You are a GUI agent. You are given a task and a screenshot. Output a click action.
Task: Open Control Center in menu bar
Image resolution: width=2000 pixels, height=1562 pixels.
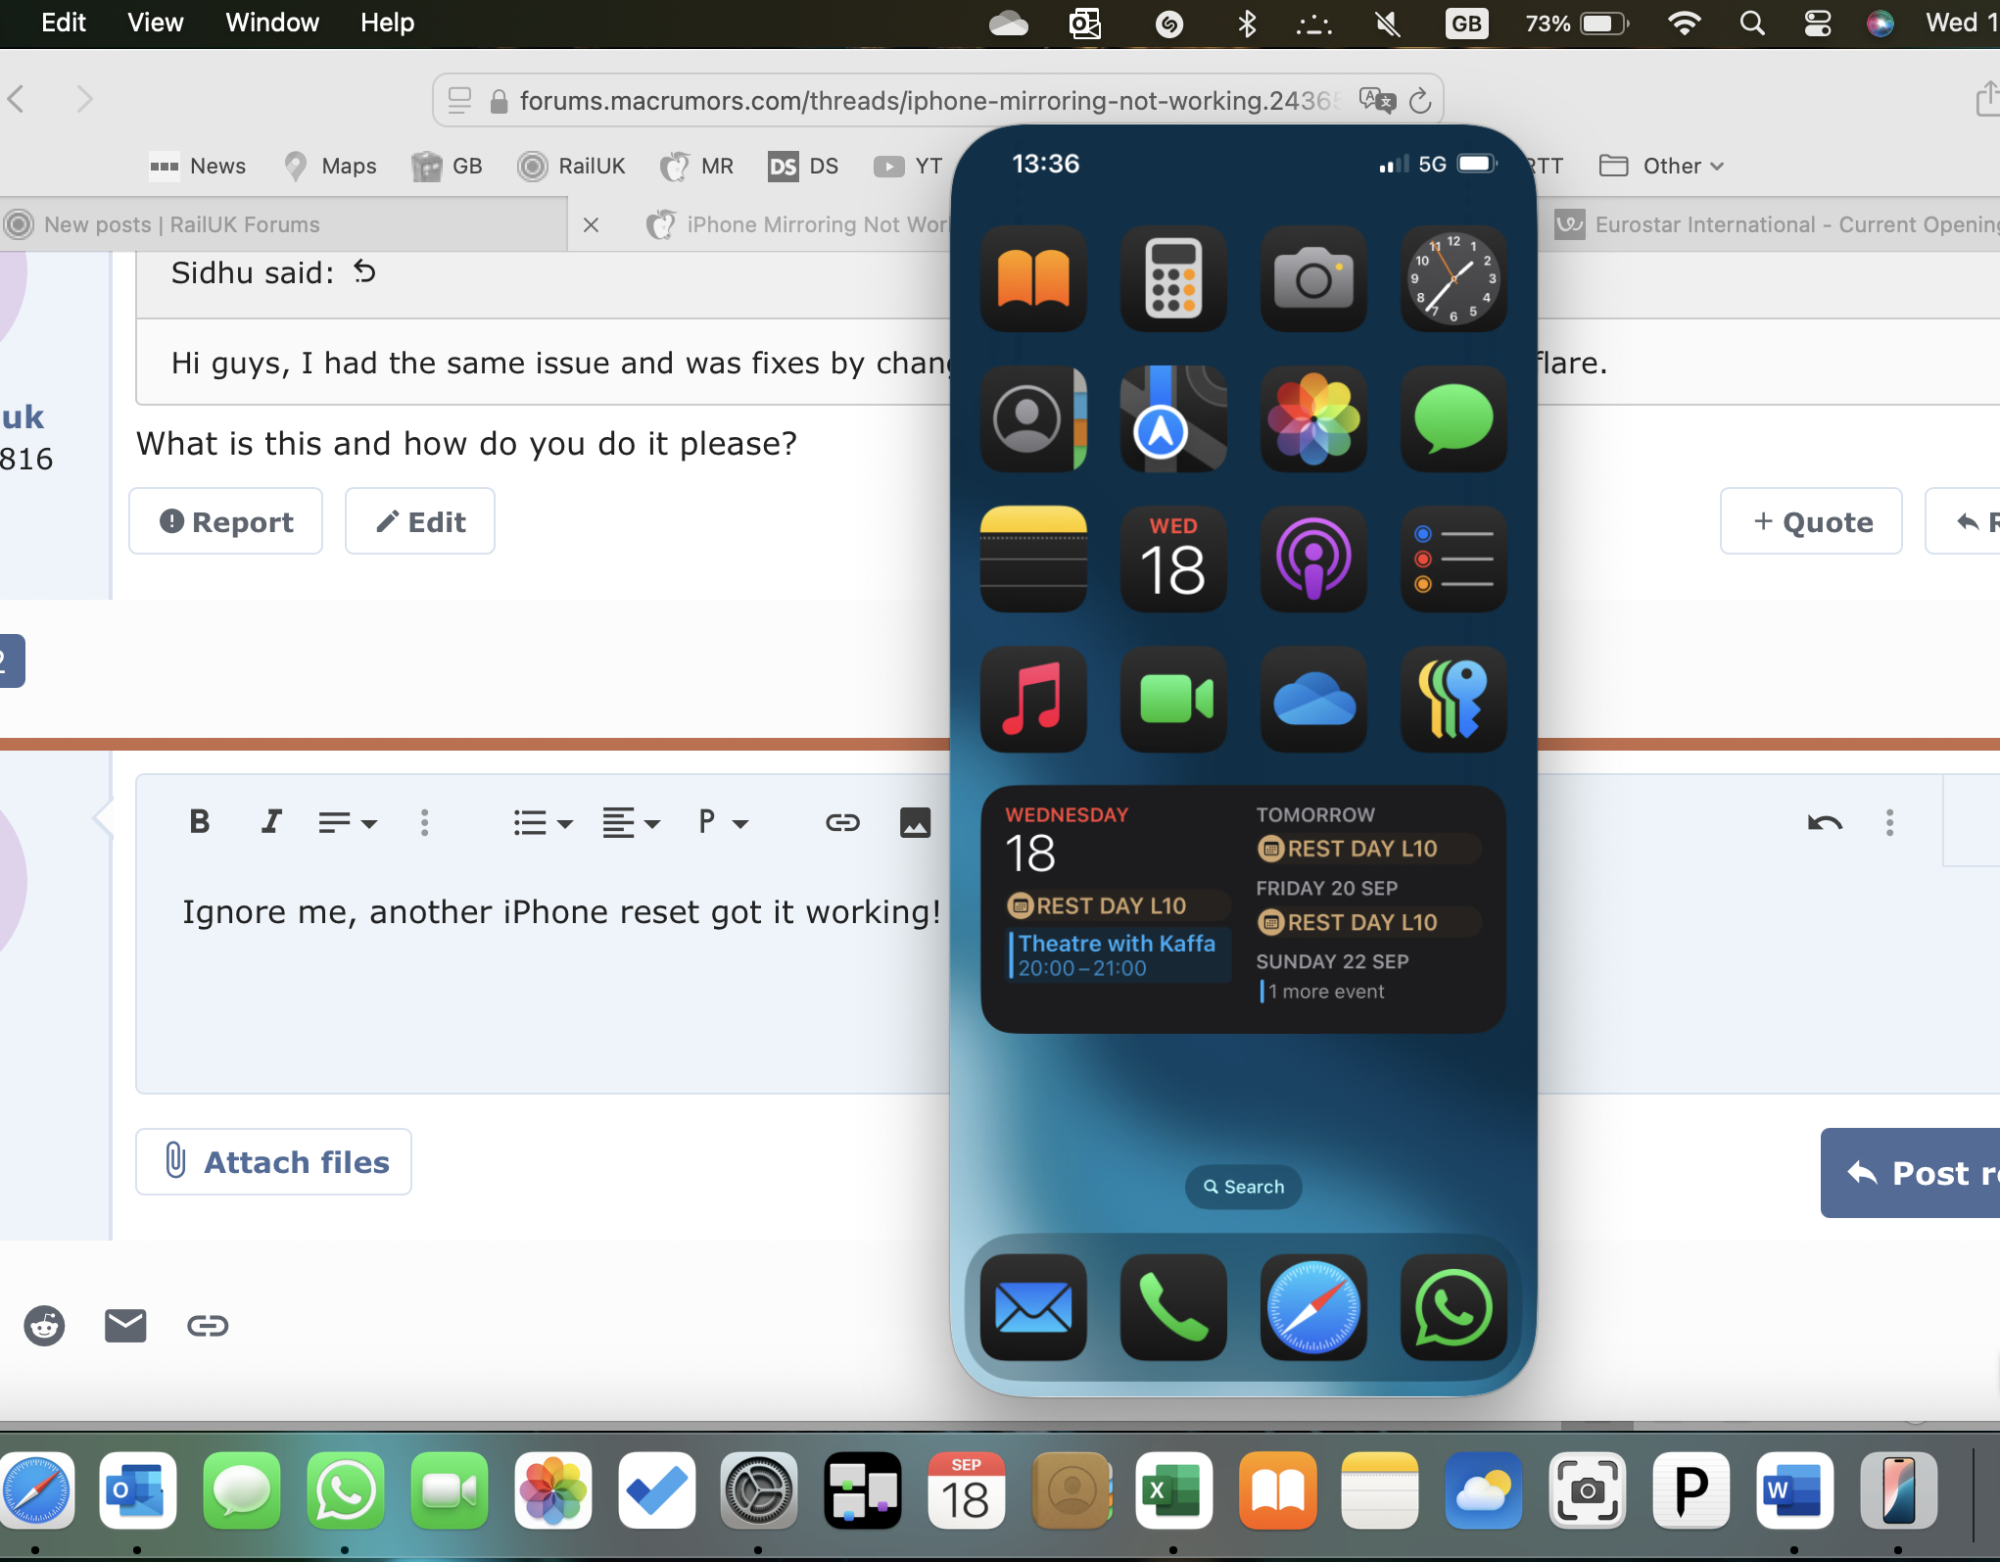[1817, 23]
